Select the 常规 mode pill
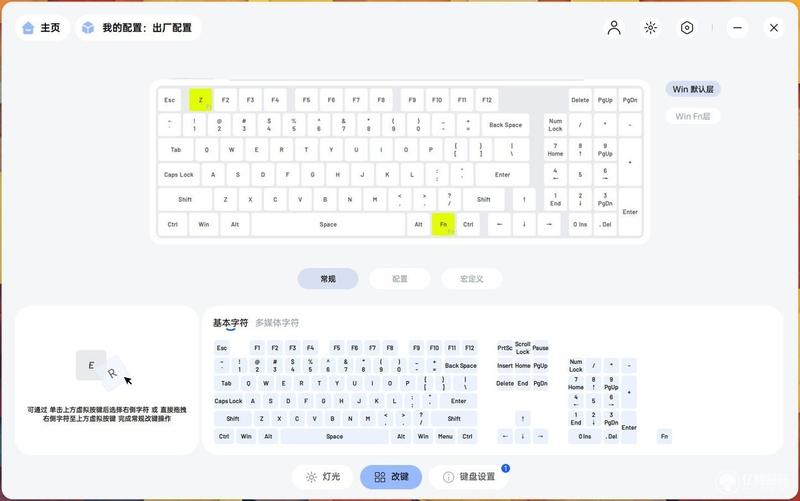This screenshot has width=800, height=501. pos(328,279)
